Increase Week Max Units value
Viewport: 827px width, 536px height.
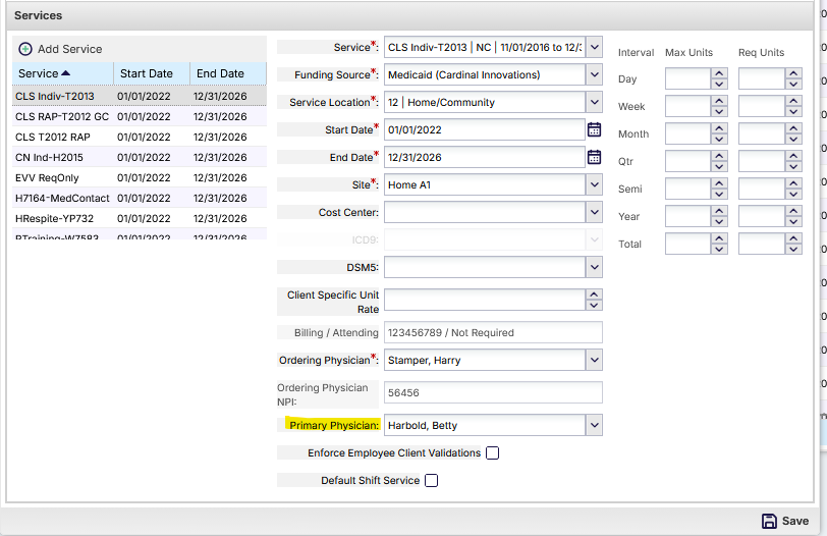click(x=719, y=101)
